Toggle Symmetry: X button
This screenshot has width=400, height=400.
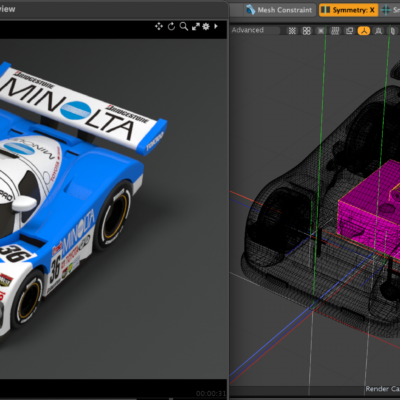(348, 10)
